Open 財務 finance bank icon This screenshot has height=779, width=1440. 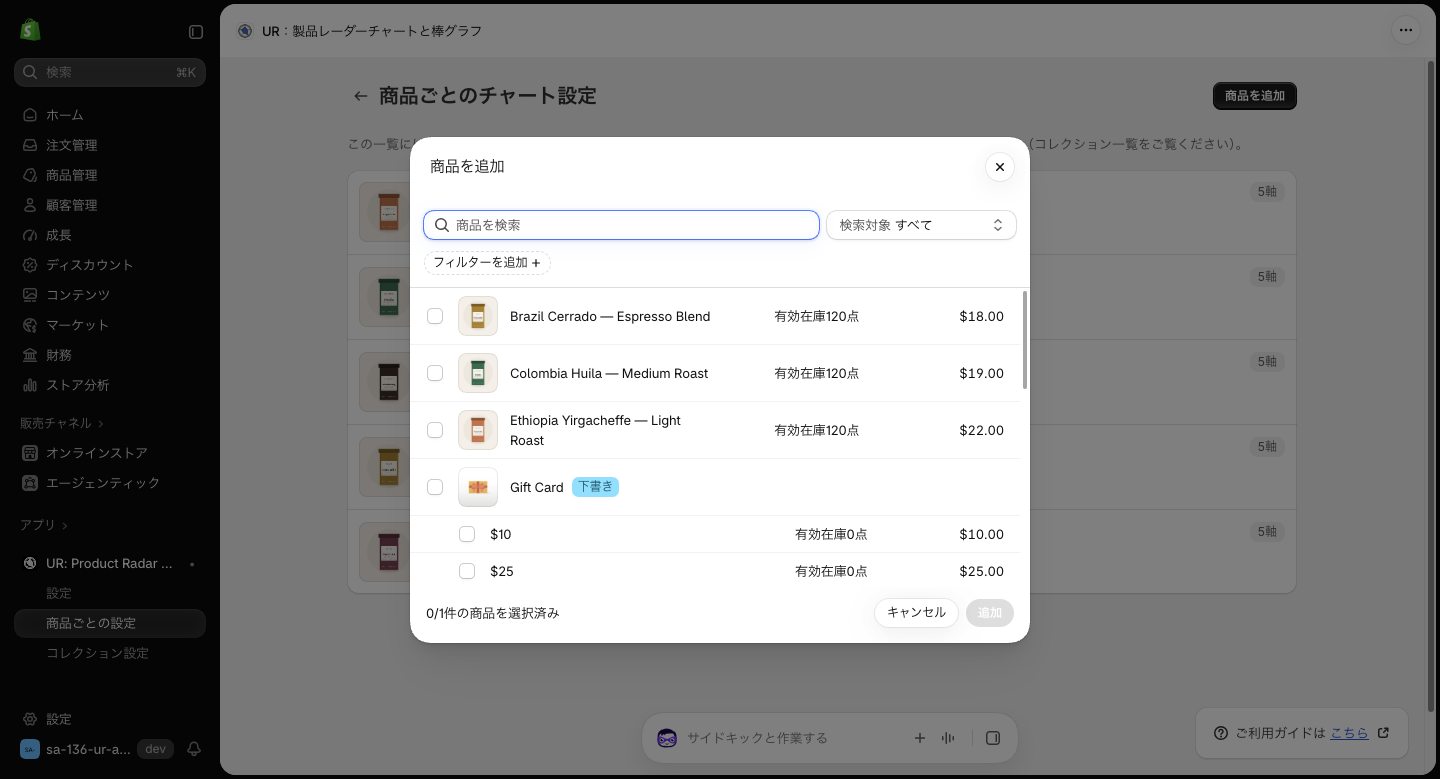(30, 355)
